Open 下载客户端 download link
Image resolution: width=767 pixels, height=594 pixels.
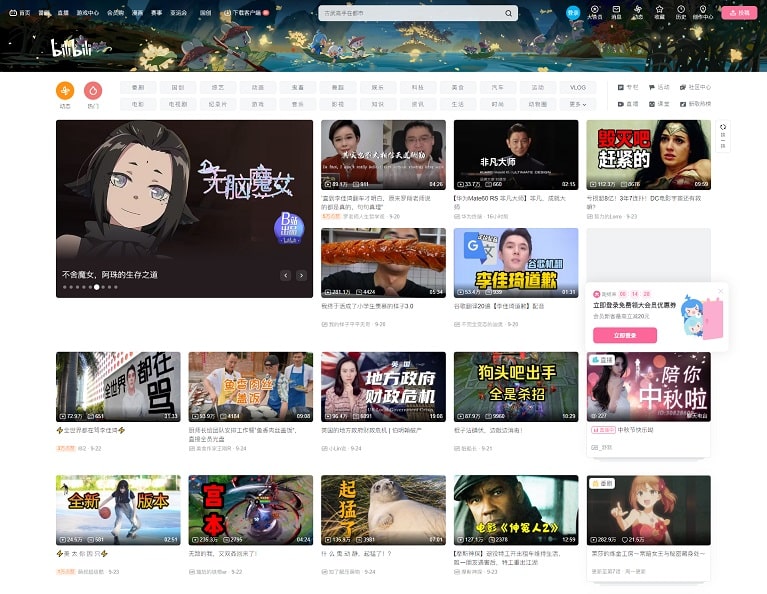246,13
